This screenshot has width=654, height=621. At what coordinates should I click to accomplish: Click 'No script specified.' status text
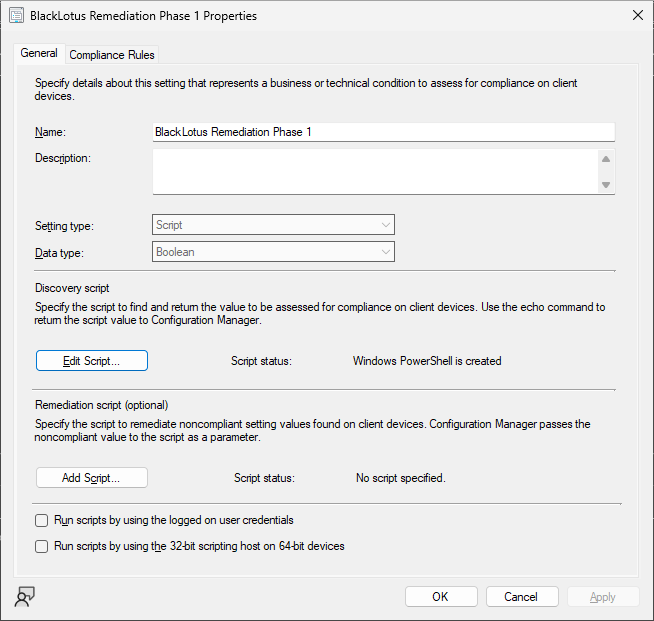click(x=401, y=478)
